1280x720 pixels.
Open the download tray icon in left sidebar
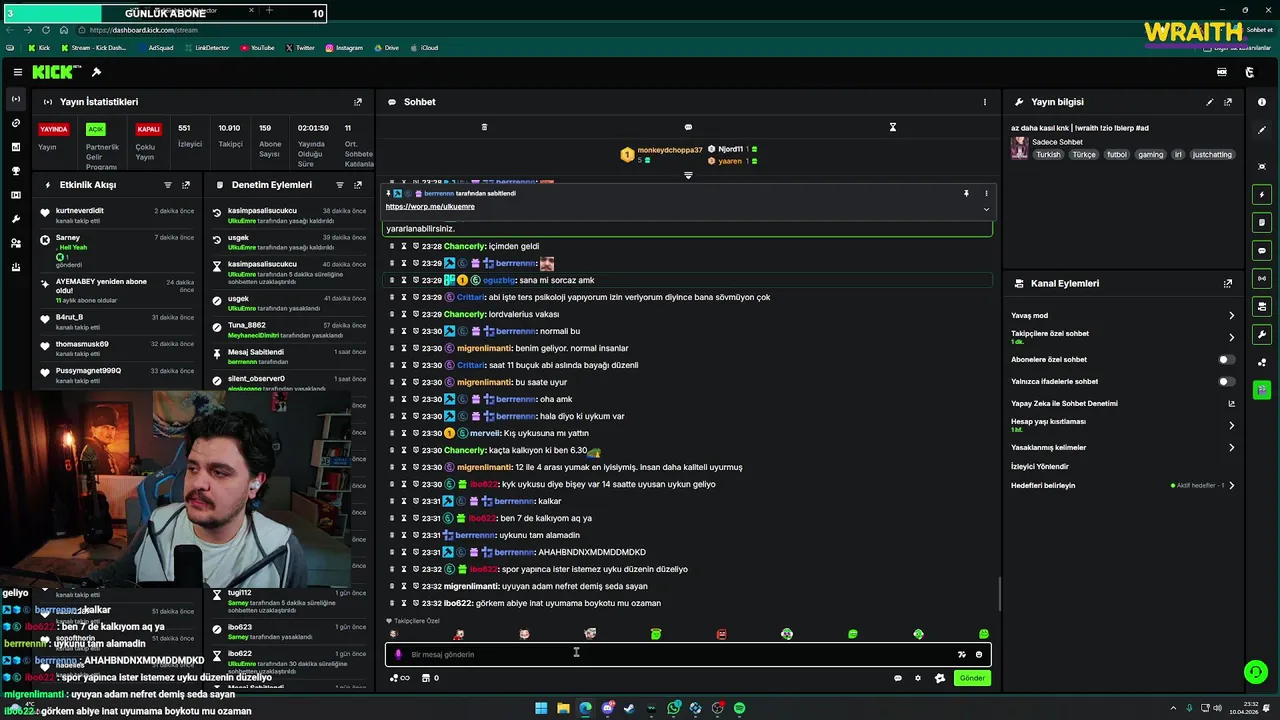coord(15,267)
